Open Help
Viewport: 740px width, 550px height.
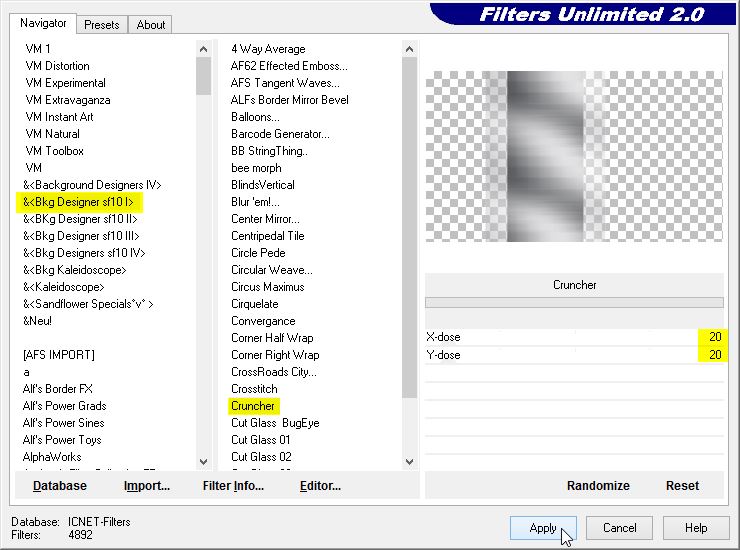click(696, 528)
